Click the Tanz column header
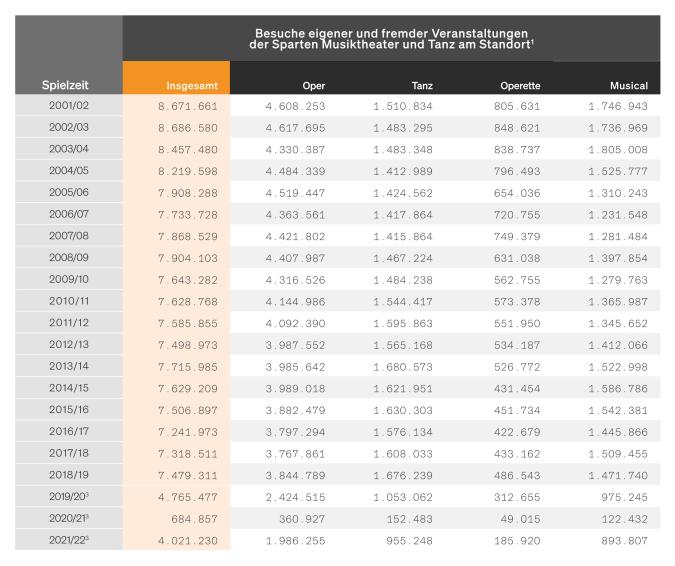Image resolution: width=675 pixels, height=566 pixels. coord(421,86)
